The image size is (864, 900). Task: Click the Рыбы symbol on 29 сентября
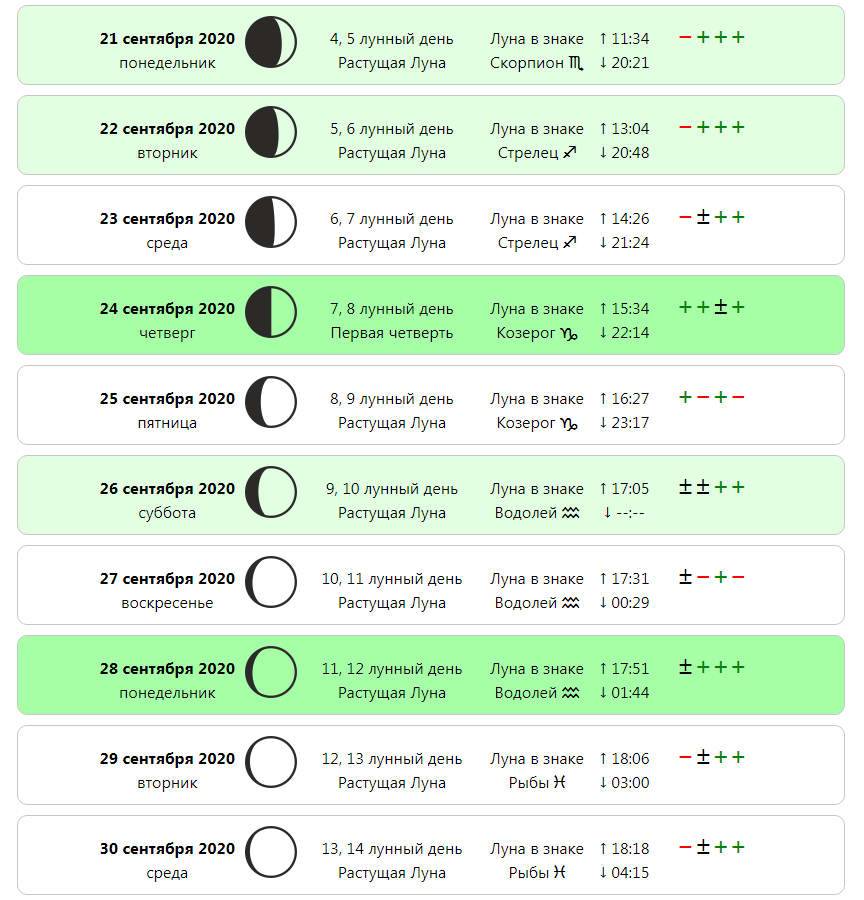(559, 782)
